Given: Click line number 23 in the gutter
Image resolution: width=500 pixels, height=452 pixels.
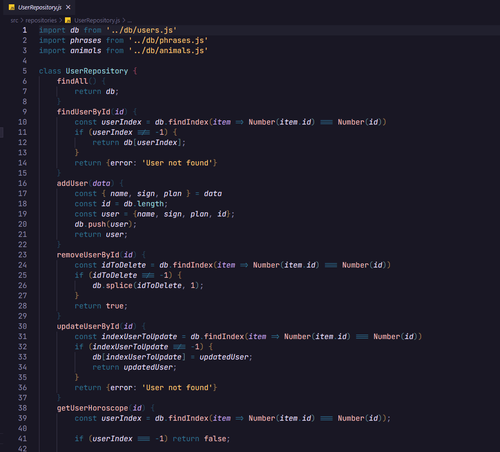Looking at the screenshot, I should pos(22,255).
